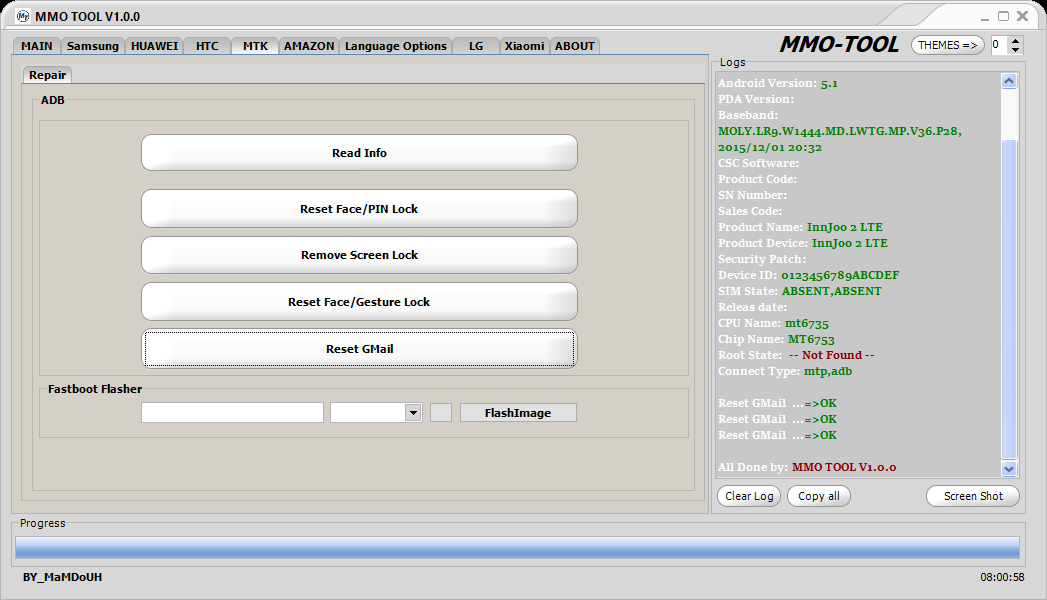Click the Logs vertical scrollbar thumb

(1009, 300)
